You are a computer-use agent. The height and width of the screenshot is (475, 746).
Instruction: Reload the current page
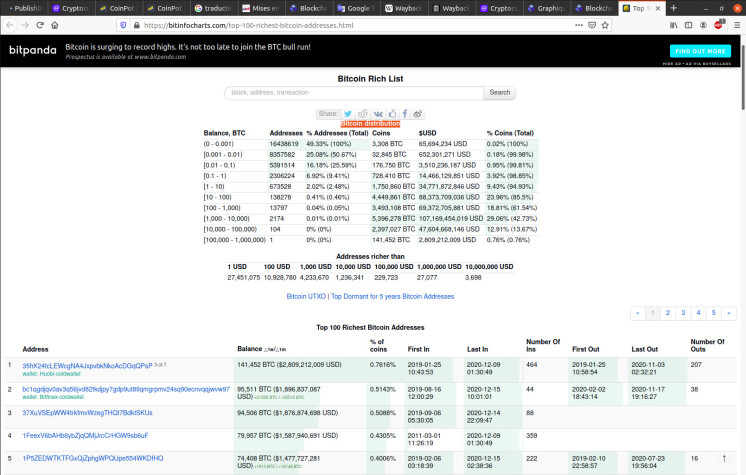click(40, 25)
